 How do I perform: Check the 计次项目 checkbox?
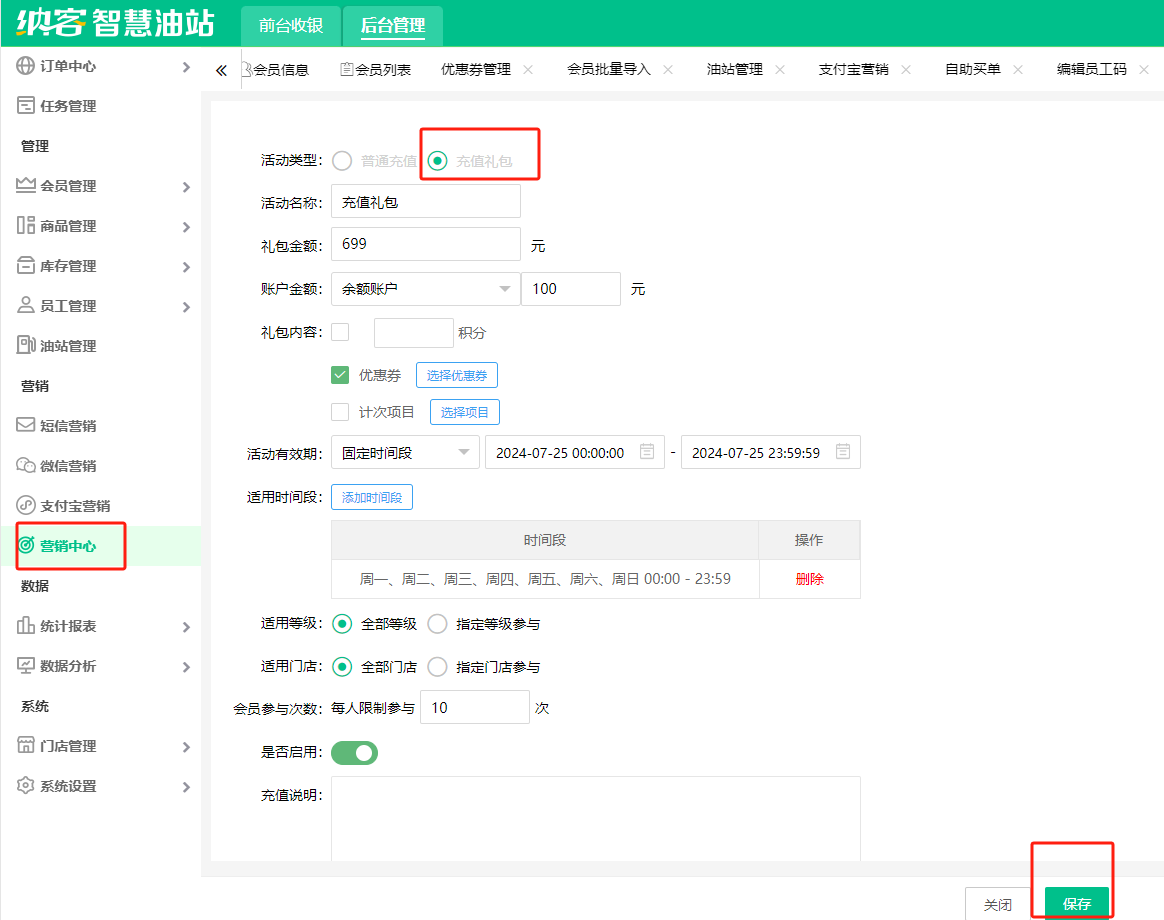(x=340, y=412)
